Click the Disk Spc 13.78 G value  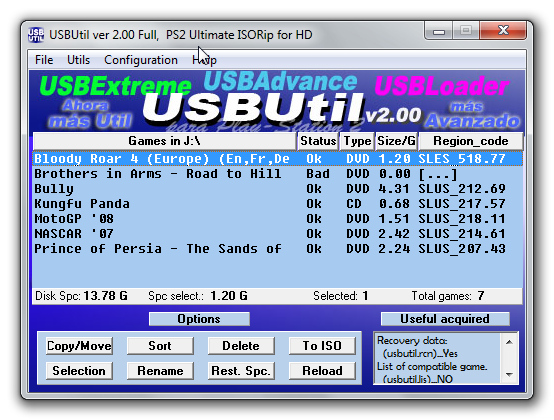tap(105, 296)
